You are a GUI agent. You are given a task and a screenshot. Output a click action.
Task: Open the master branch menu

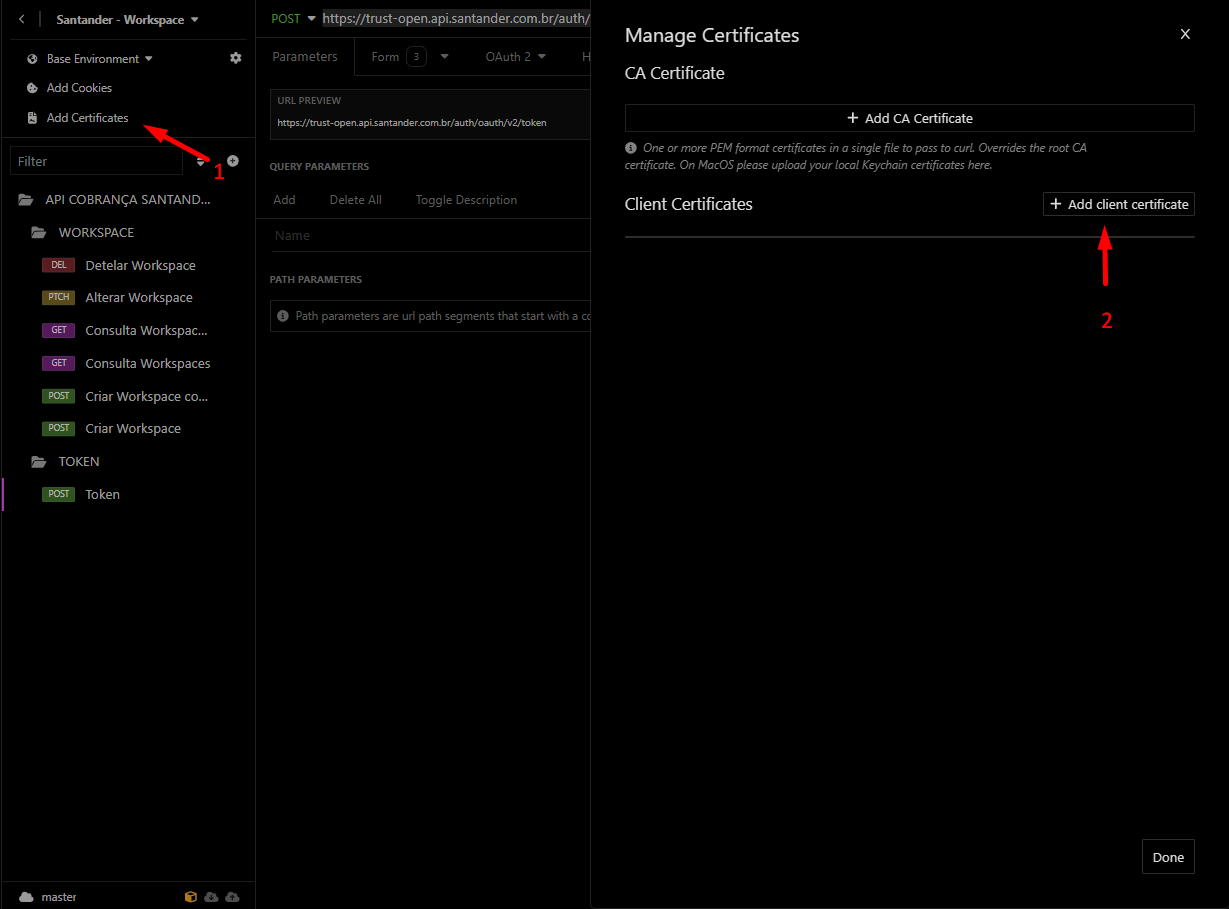pyautogui.click(x=48, y=897)
